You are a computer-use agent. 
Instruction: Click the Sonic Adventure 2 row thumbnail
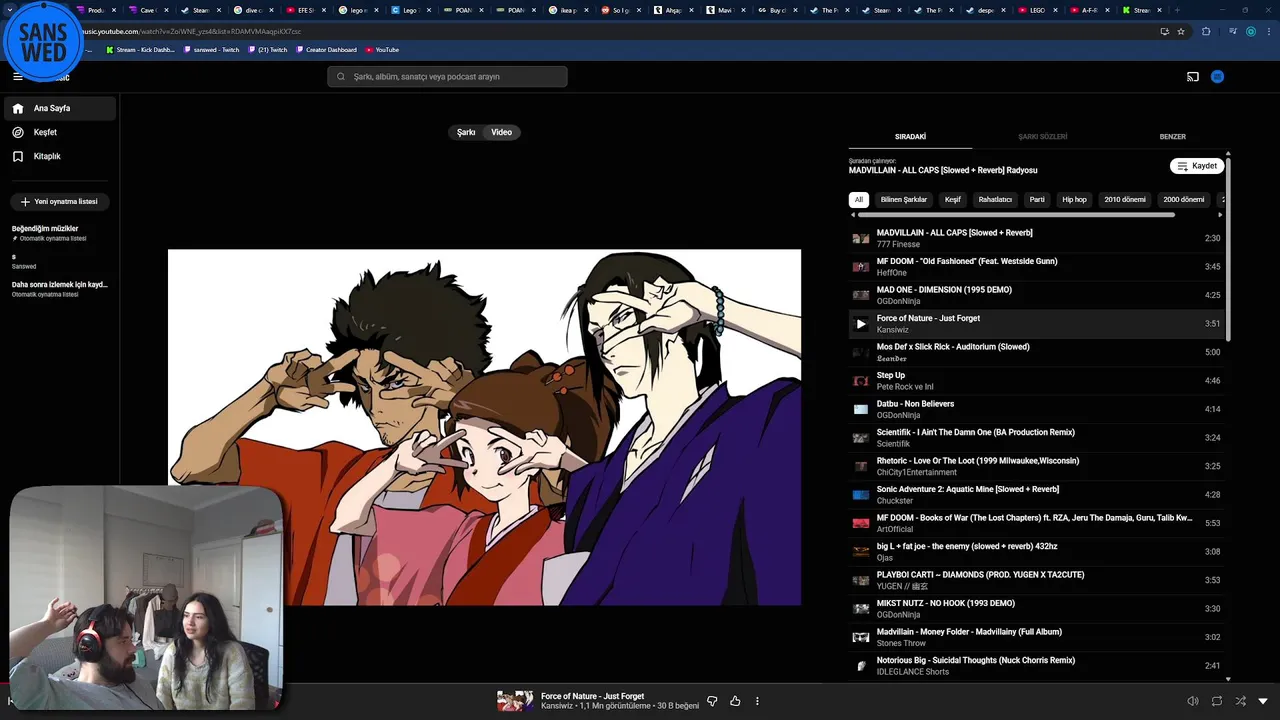[x=860, y=495]
